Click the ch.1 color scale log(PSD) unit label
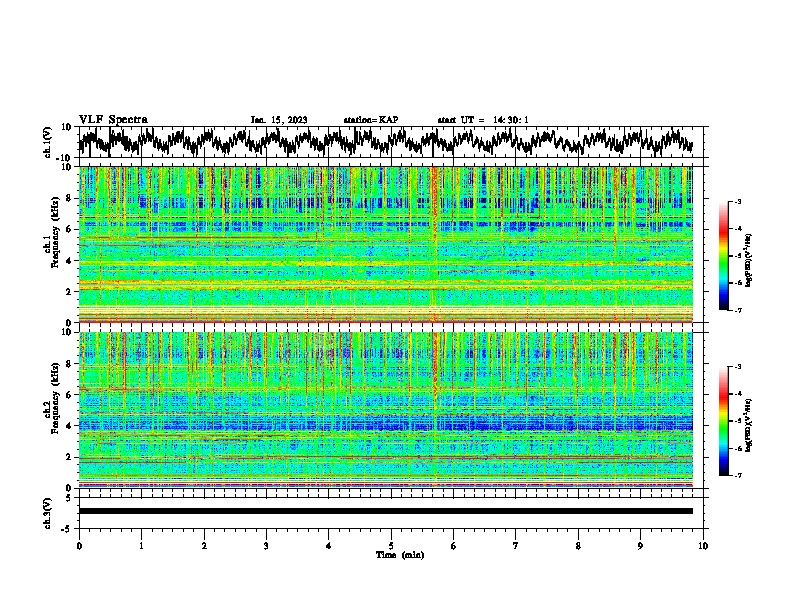Viewport: 792px width, 612px height. click(x=749, y=261)
